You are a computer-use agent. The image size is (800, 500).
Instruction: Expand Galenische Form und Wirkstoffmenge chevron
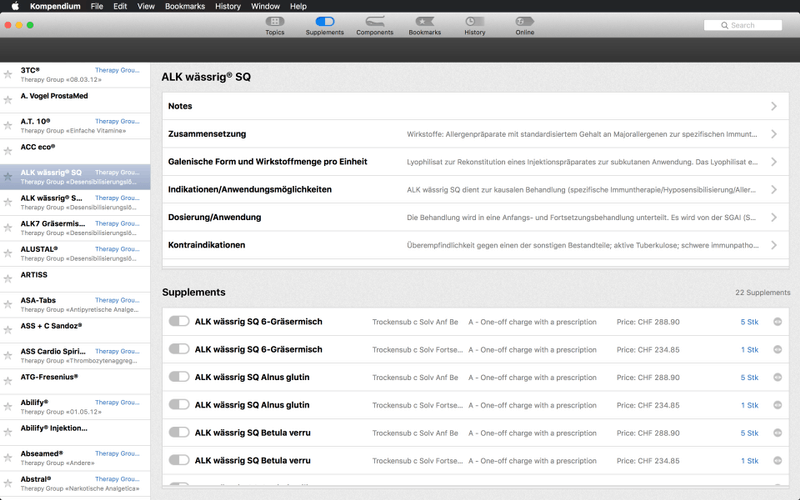(x=774, y=162)
